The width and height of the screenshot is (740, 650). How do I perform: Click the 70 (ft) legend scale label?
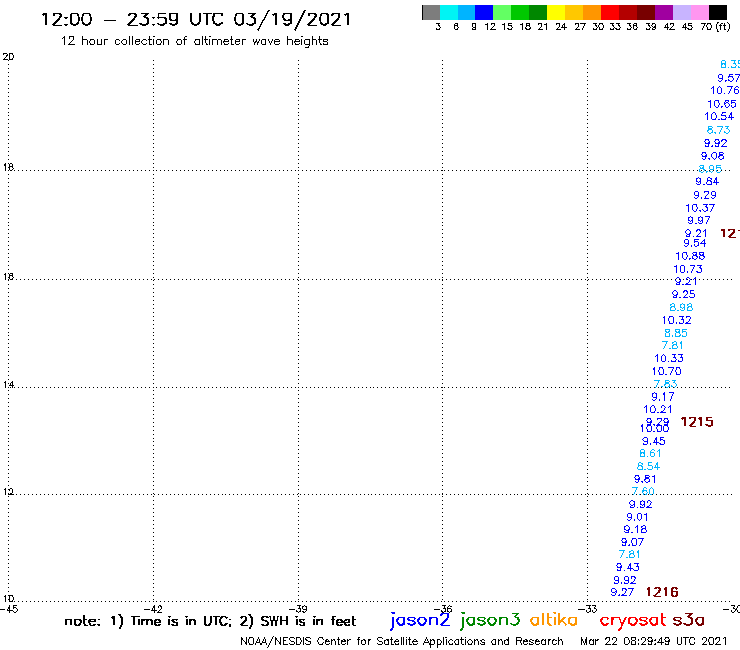click(715, 26)
